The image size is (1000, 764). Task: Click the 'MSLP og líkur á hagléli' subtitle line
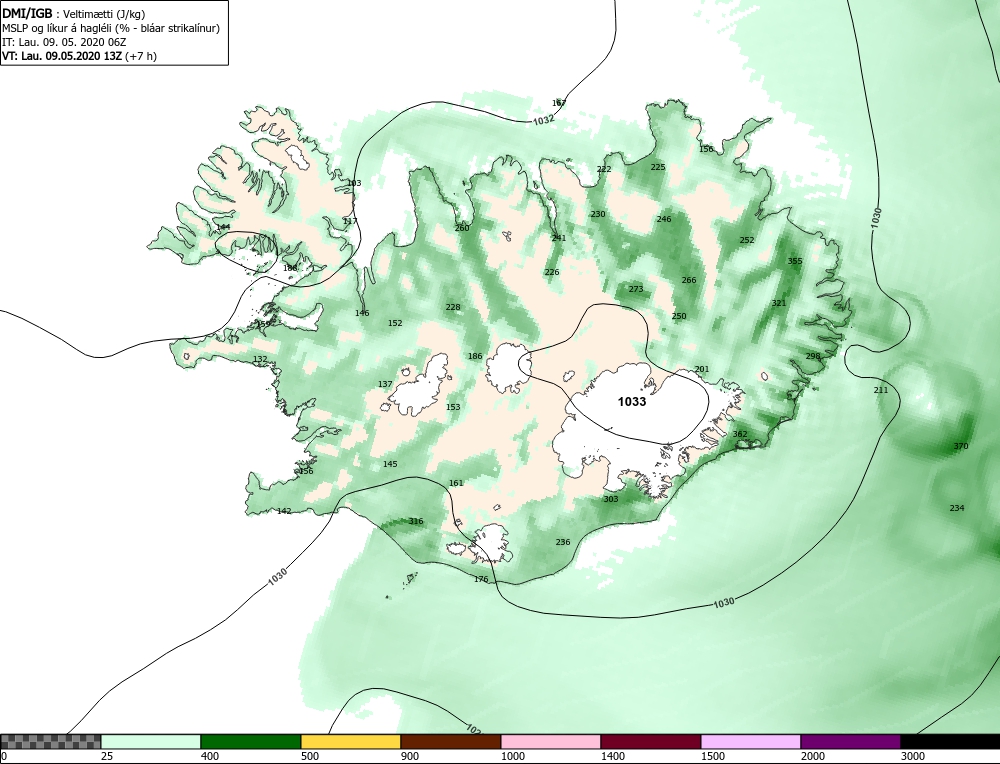tap(111, 29)
